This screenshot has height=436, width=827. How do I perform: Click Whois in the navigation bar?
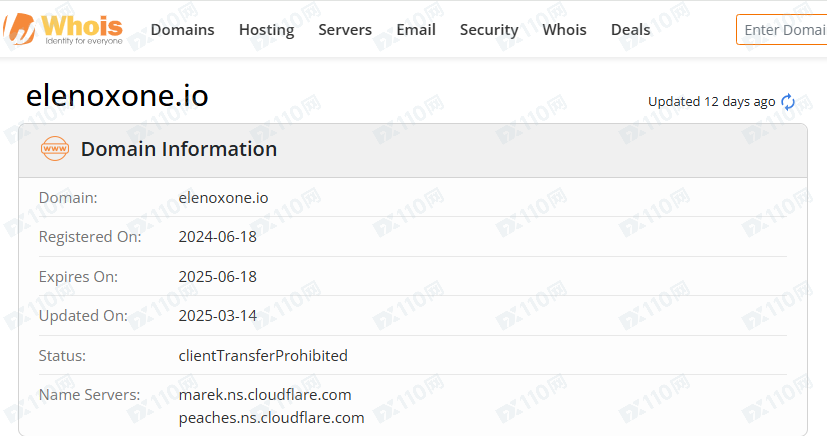565,30
